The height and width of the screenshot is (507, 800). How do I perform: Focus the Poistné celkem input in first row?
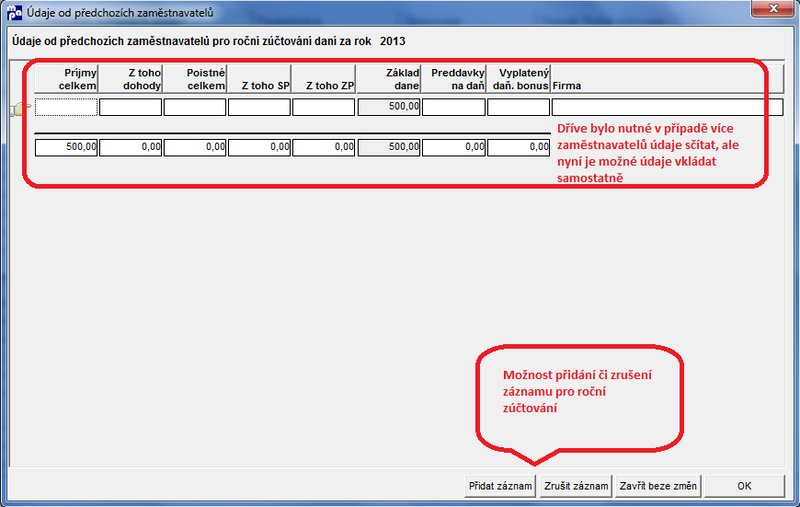click(x=195, y=107)
